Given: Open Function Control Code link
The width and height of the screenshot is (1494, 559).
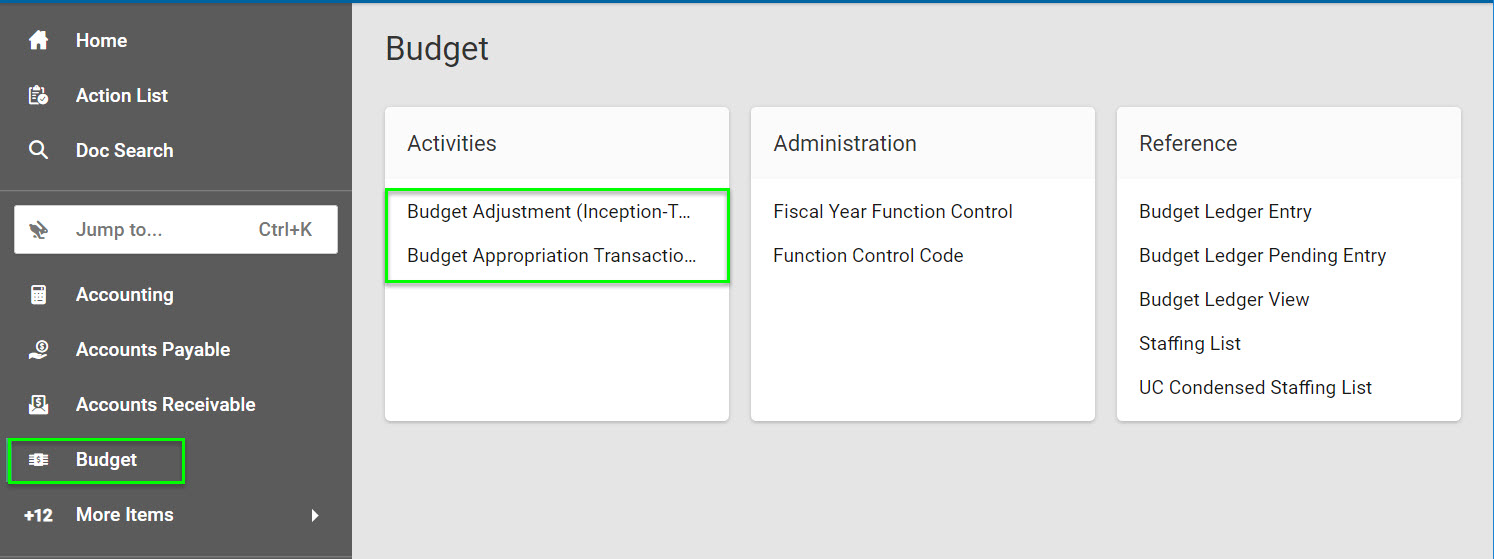Looking at the screenshot, I should coord(868,256).
